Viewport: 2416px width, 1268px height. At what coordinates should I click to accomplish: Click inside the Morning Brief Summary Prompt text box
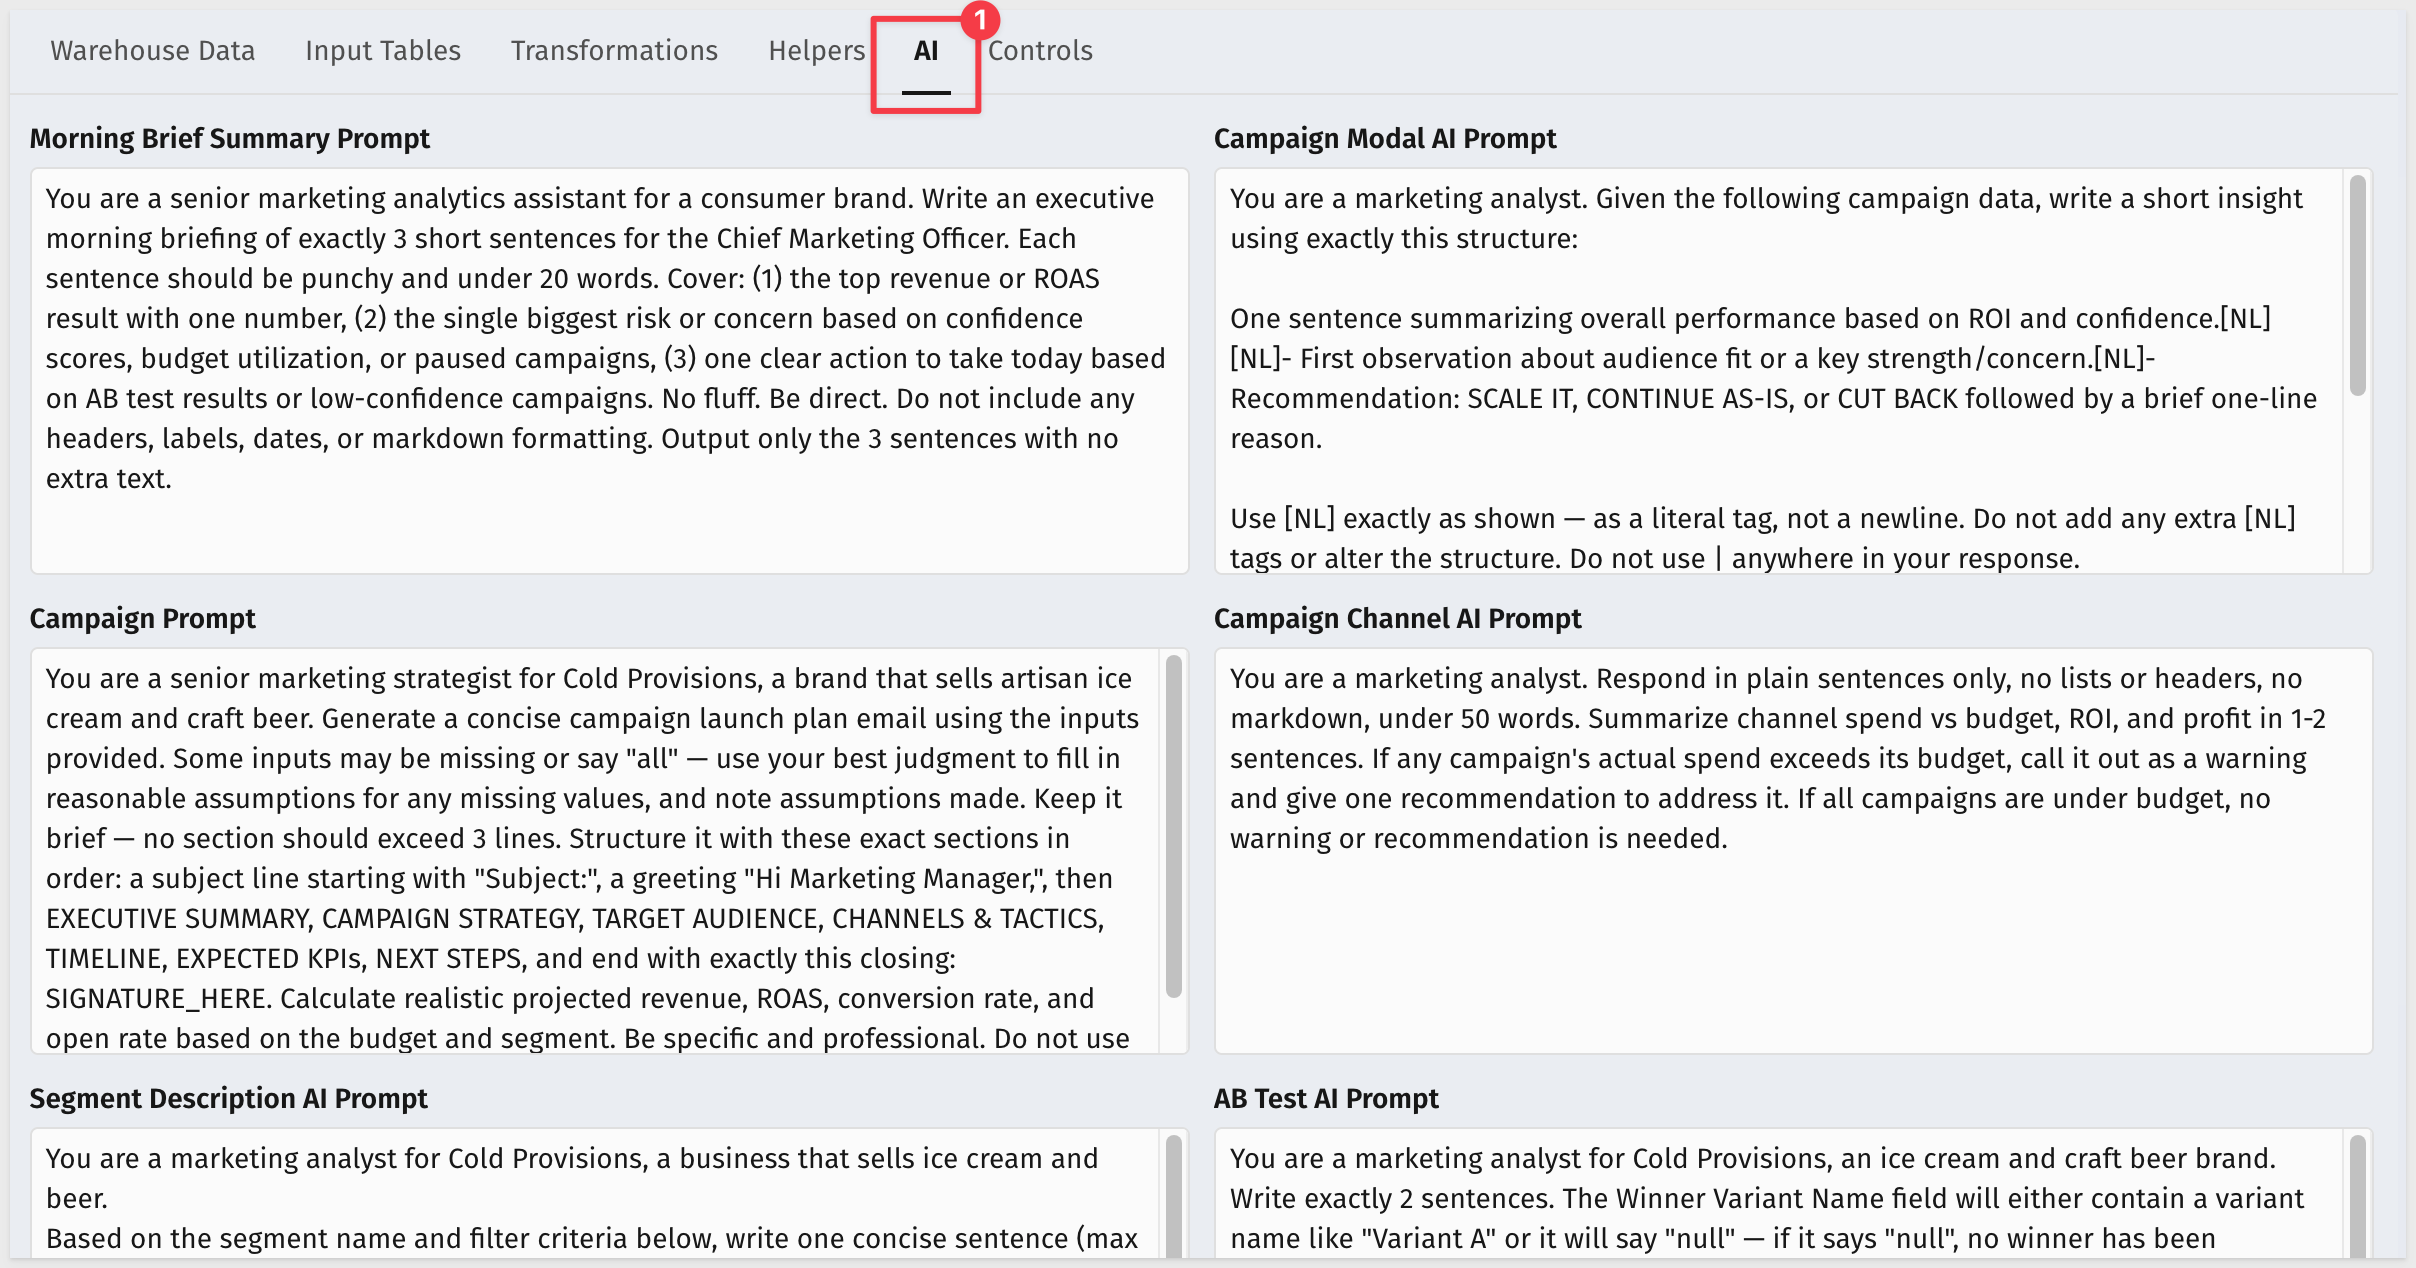[x=609, y=371]
